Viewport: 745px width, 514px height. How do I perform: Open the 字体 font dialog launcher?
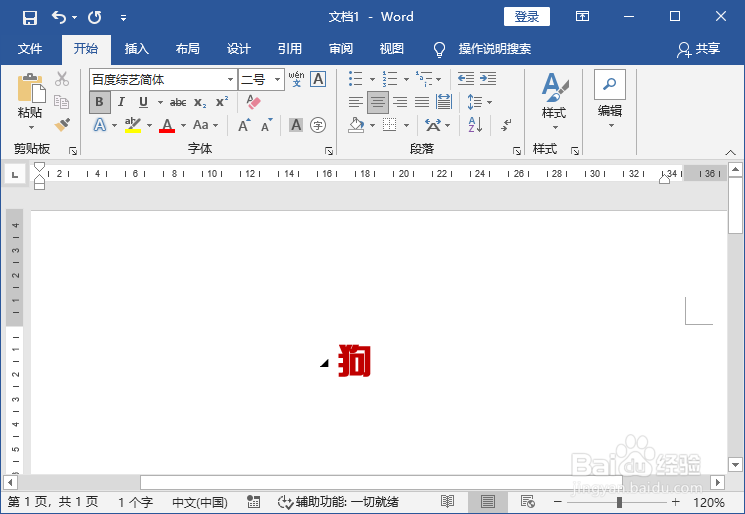click(329, 151)
